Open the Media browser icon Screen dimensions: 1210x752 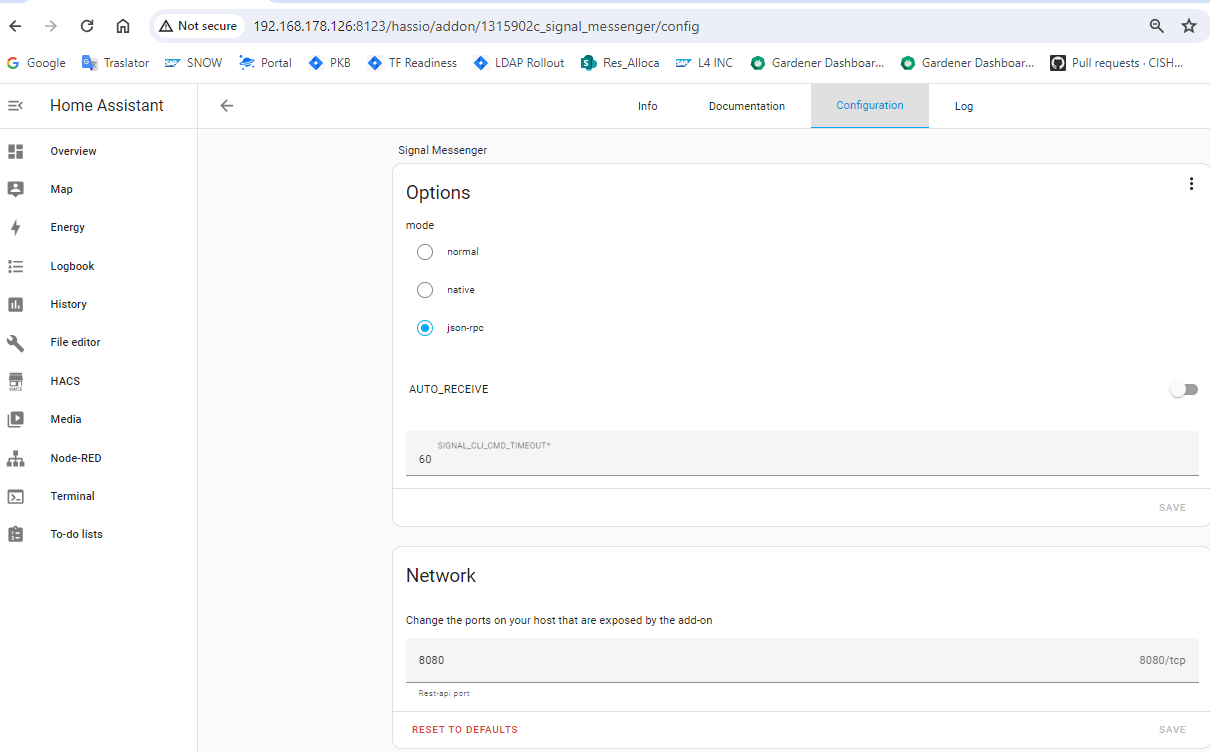[x=15, y=419]
